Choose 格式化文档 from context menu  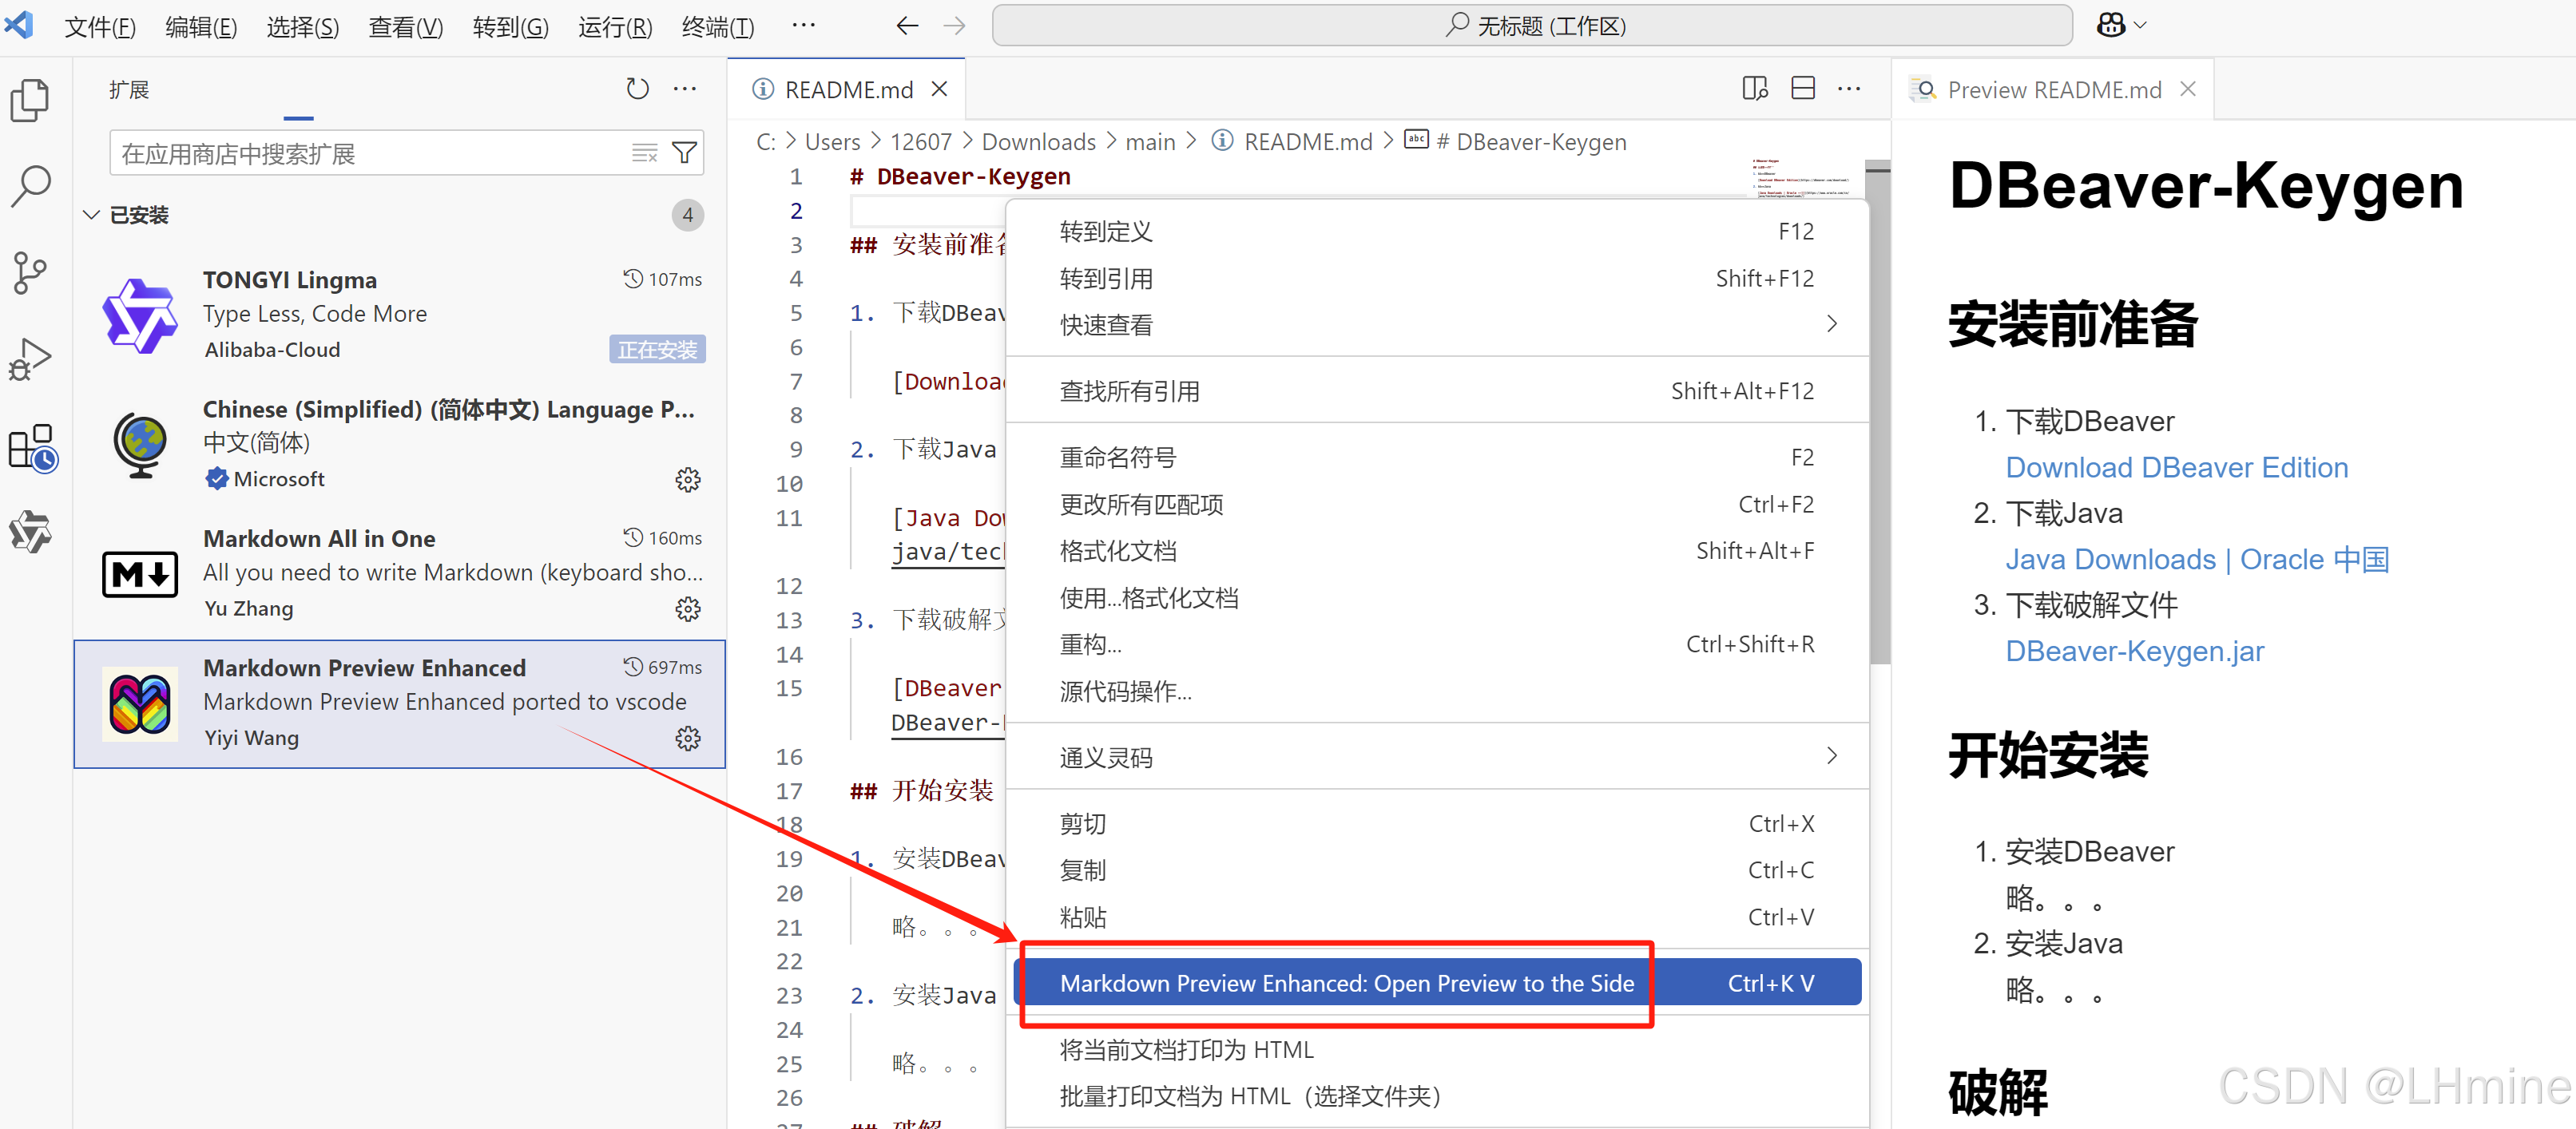click(x=1438, y=550)
